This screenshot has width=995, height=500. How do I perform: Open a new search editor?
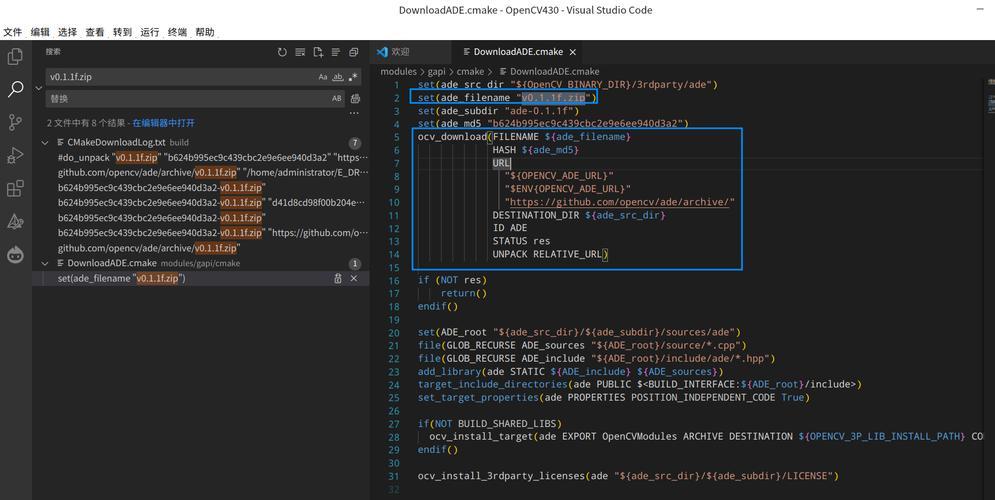coord(318,52)
